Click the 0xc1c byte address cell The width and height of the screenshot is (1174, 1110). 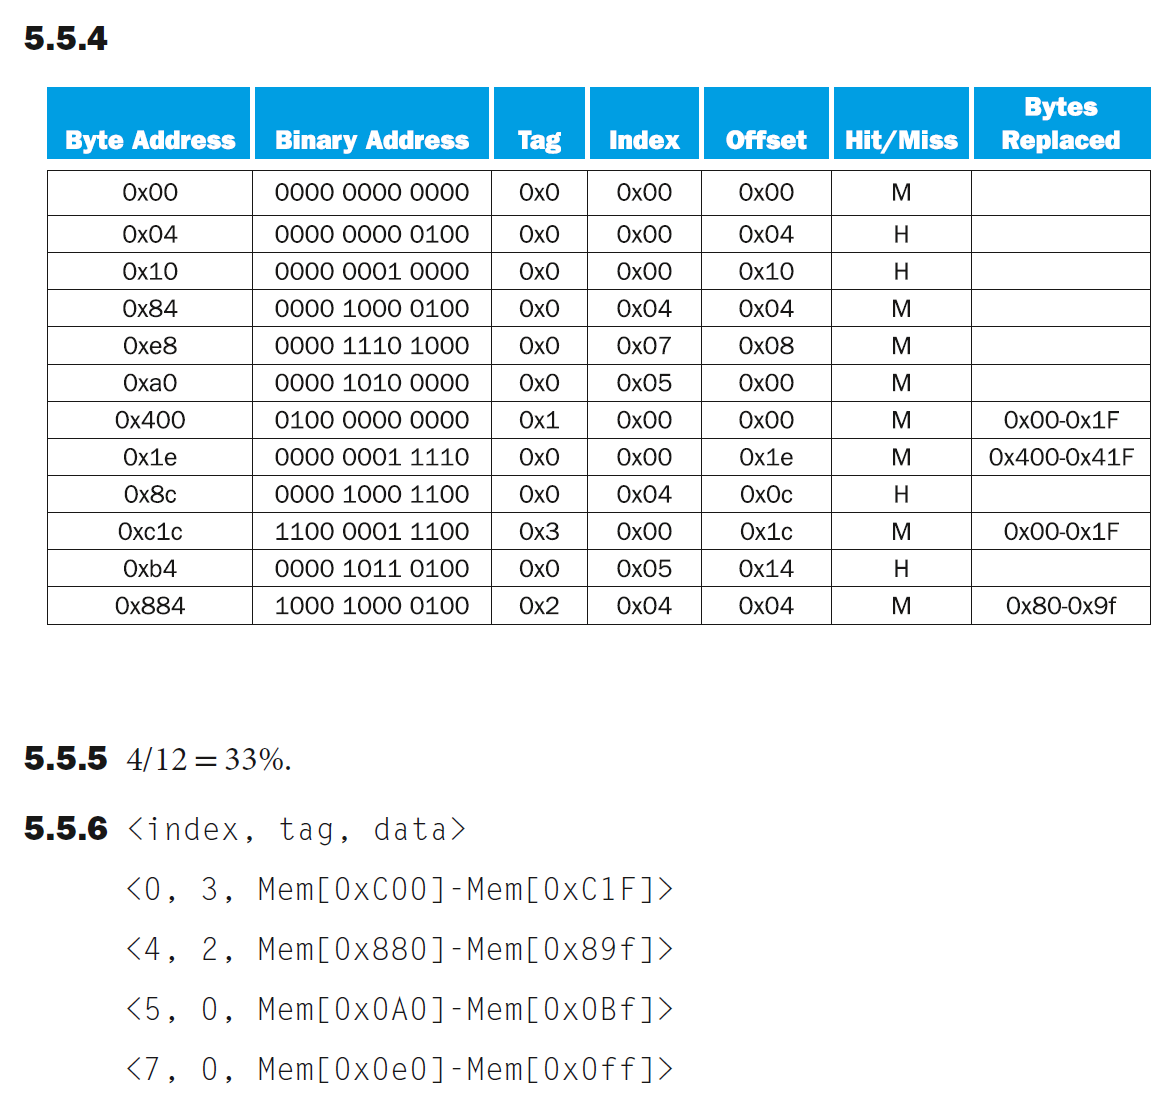point(150,531)
